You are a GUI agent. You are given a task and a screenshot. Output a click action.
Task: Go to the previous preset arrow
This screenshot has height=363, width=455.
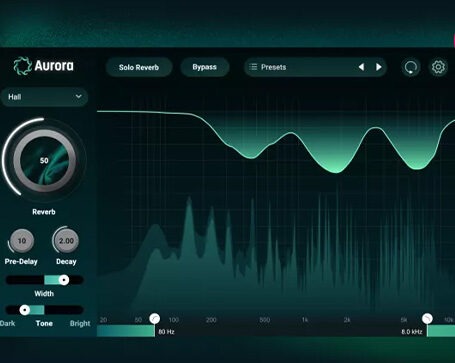tap(361, 67)
